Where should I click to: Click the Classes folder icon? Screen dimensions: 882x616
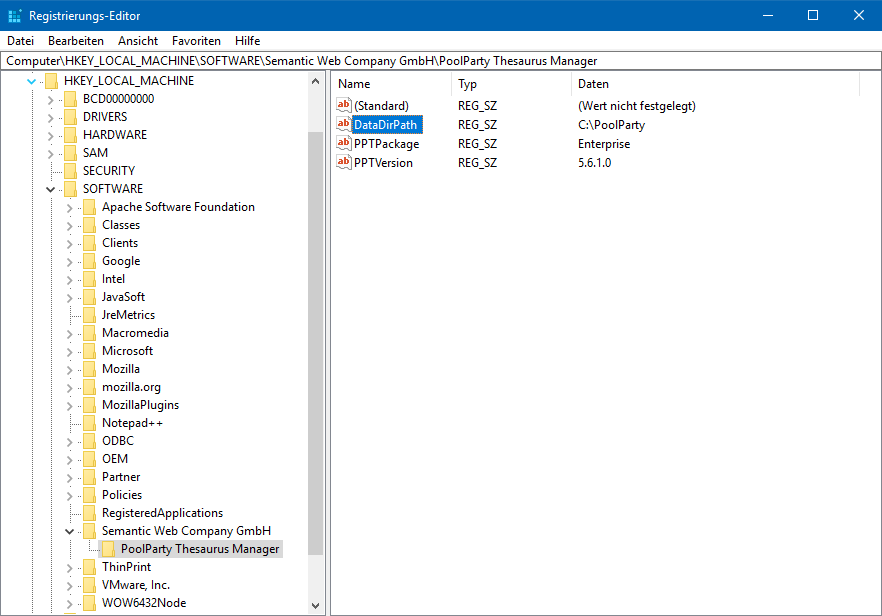coord(89,225)
